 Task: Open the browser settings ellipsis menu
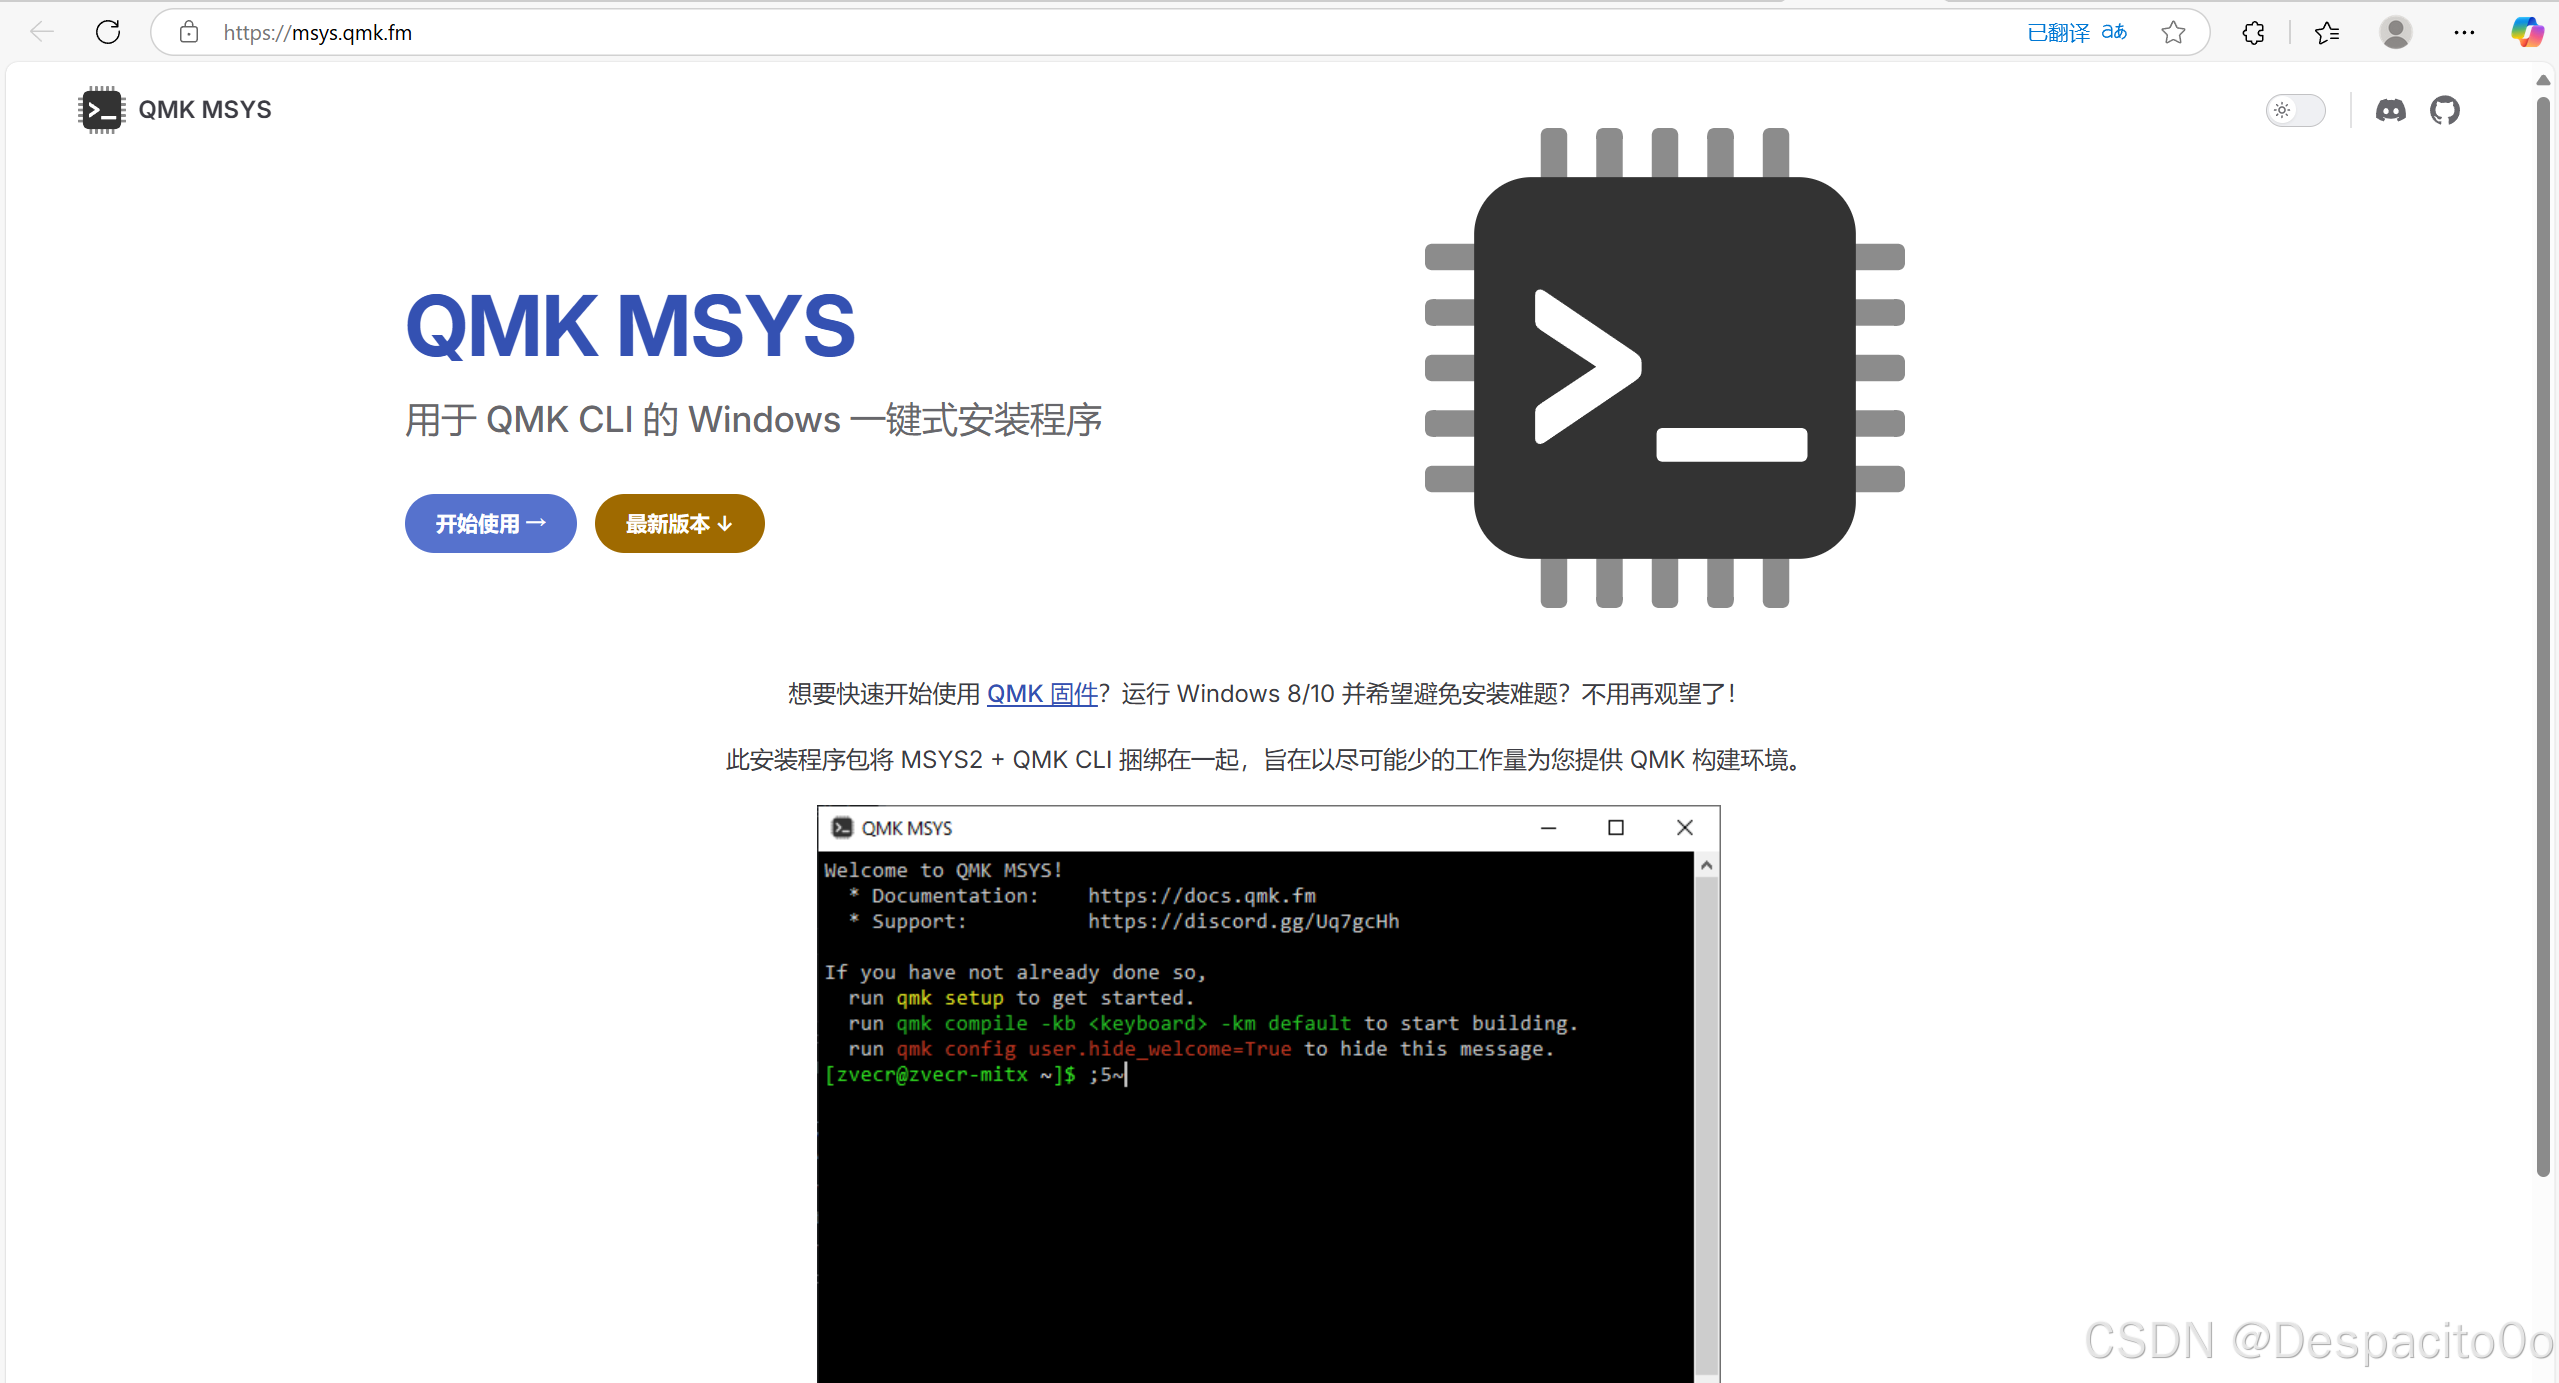point(2464,32)
